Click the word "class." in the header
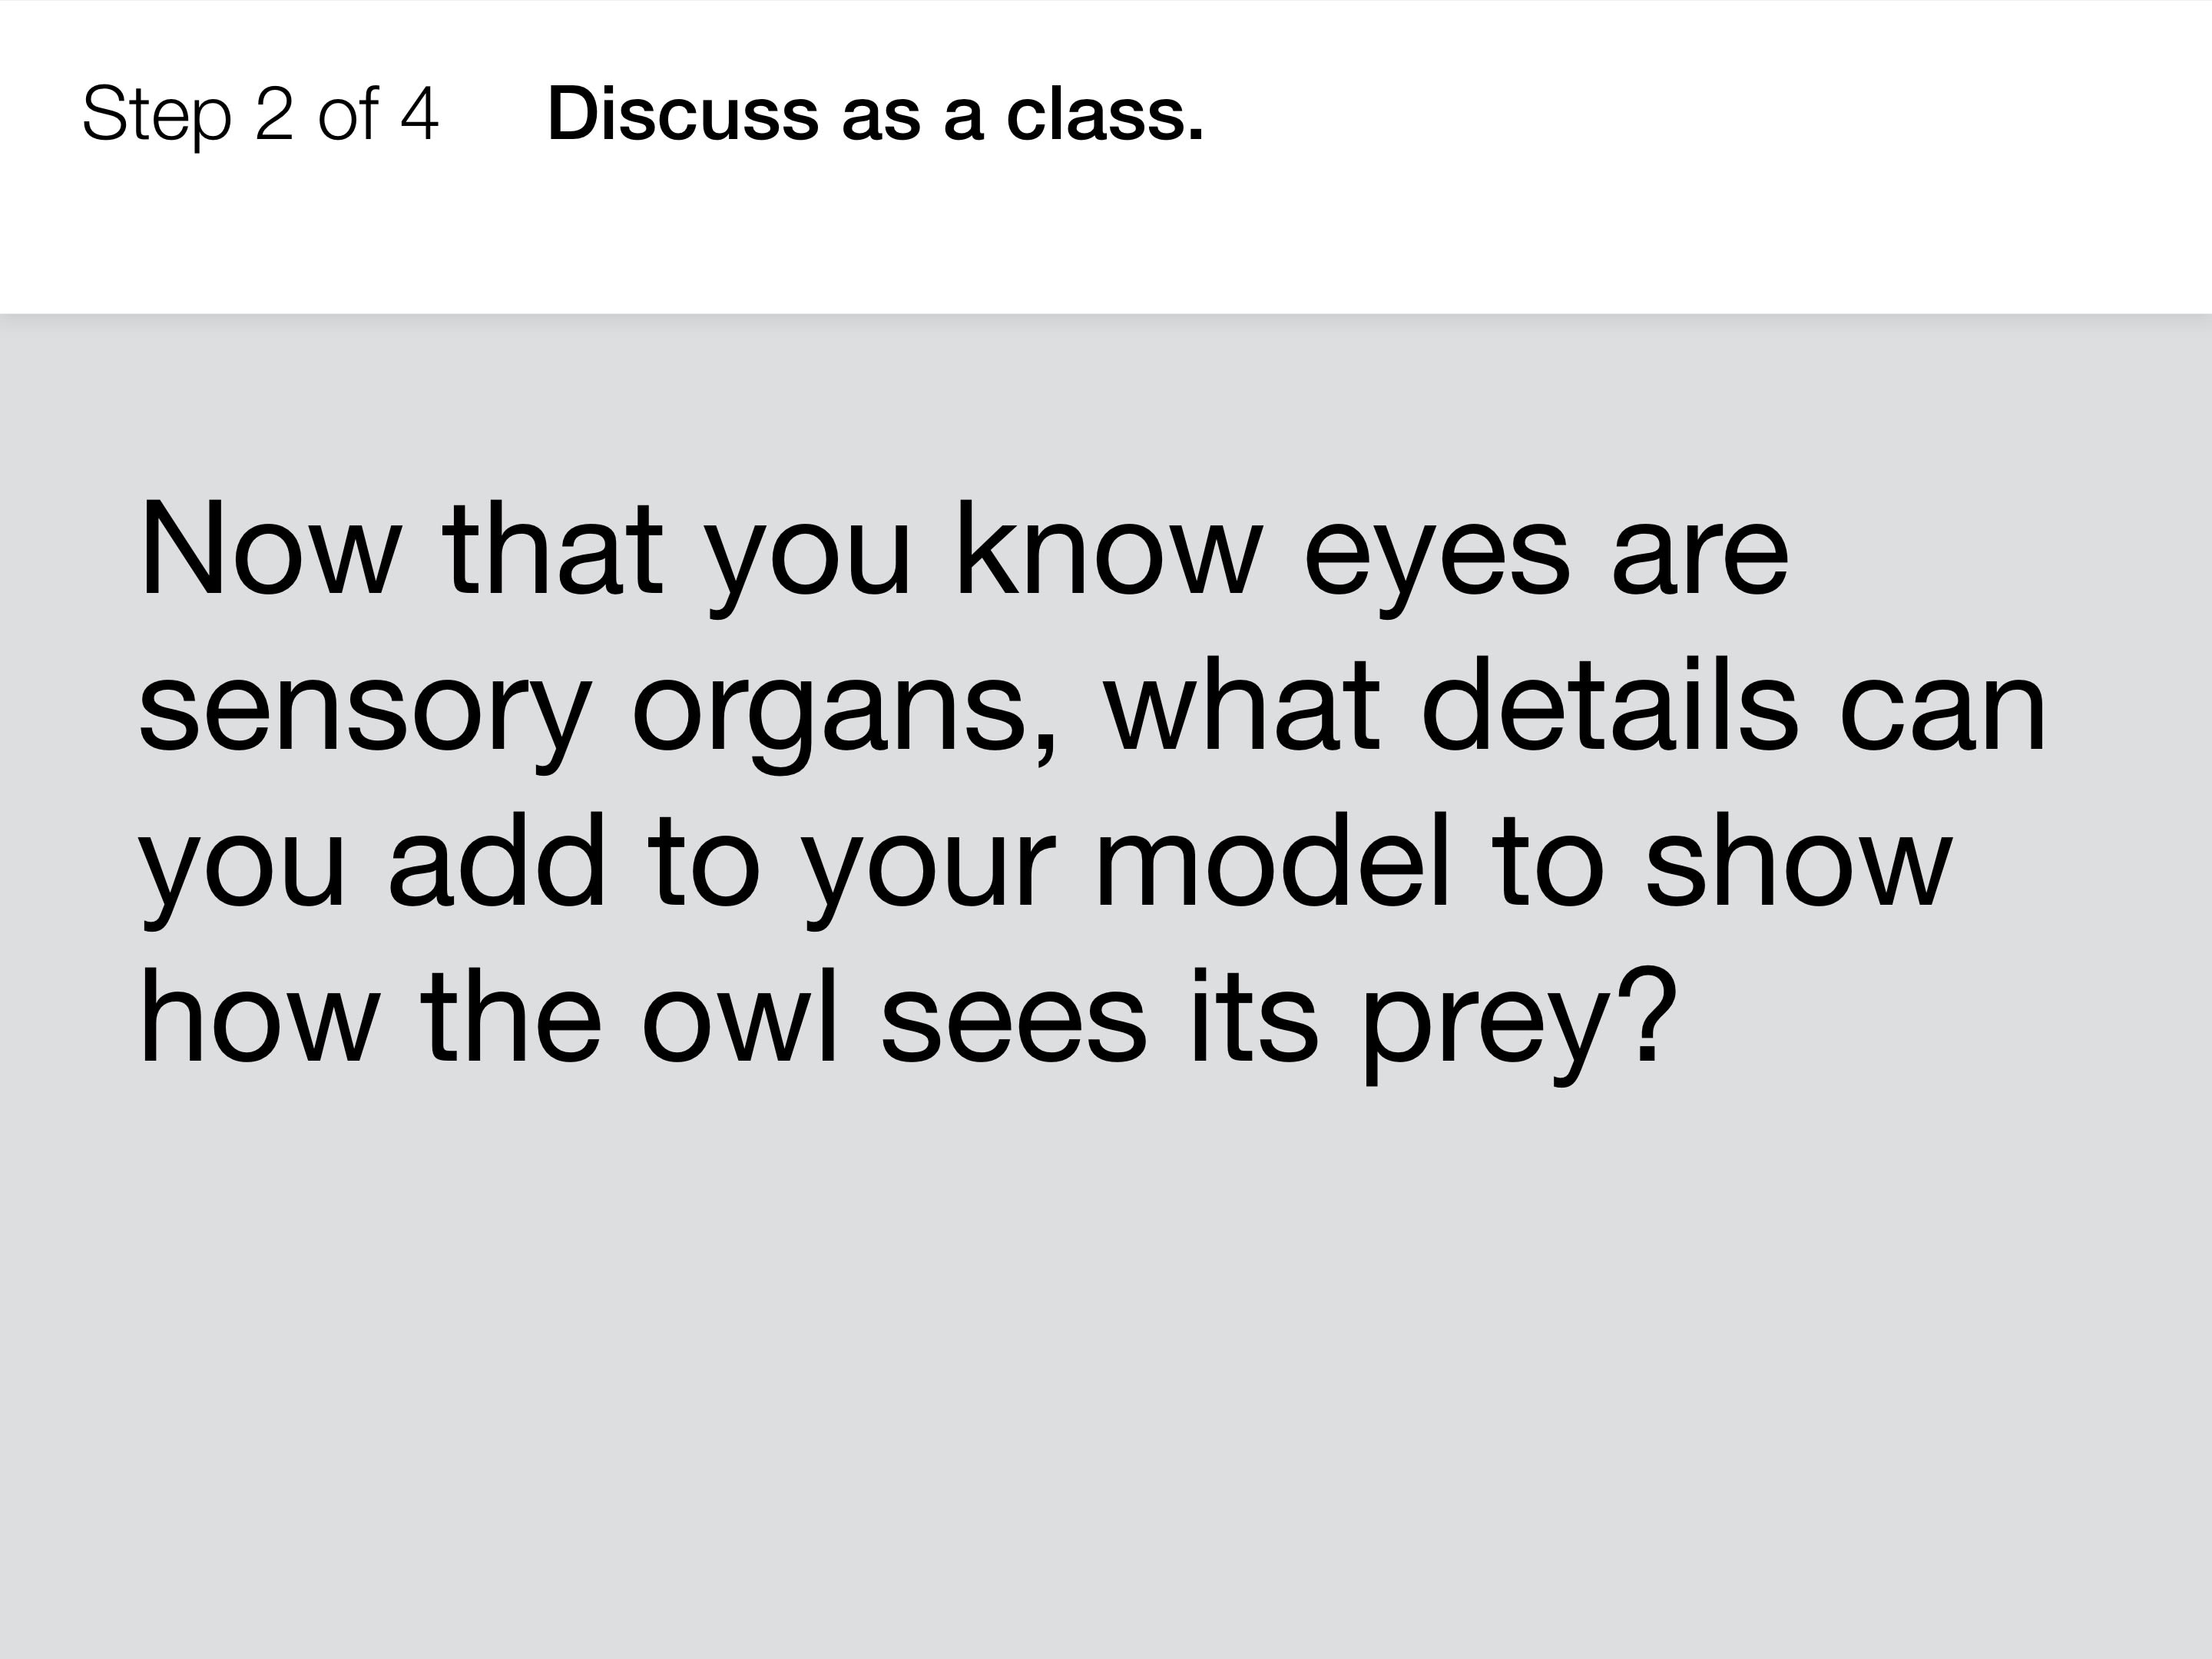The height and width of the screenshot is (1659, 2212). tap(1105, 114)
